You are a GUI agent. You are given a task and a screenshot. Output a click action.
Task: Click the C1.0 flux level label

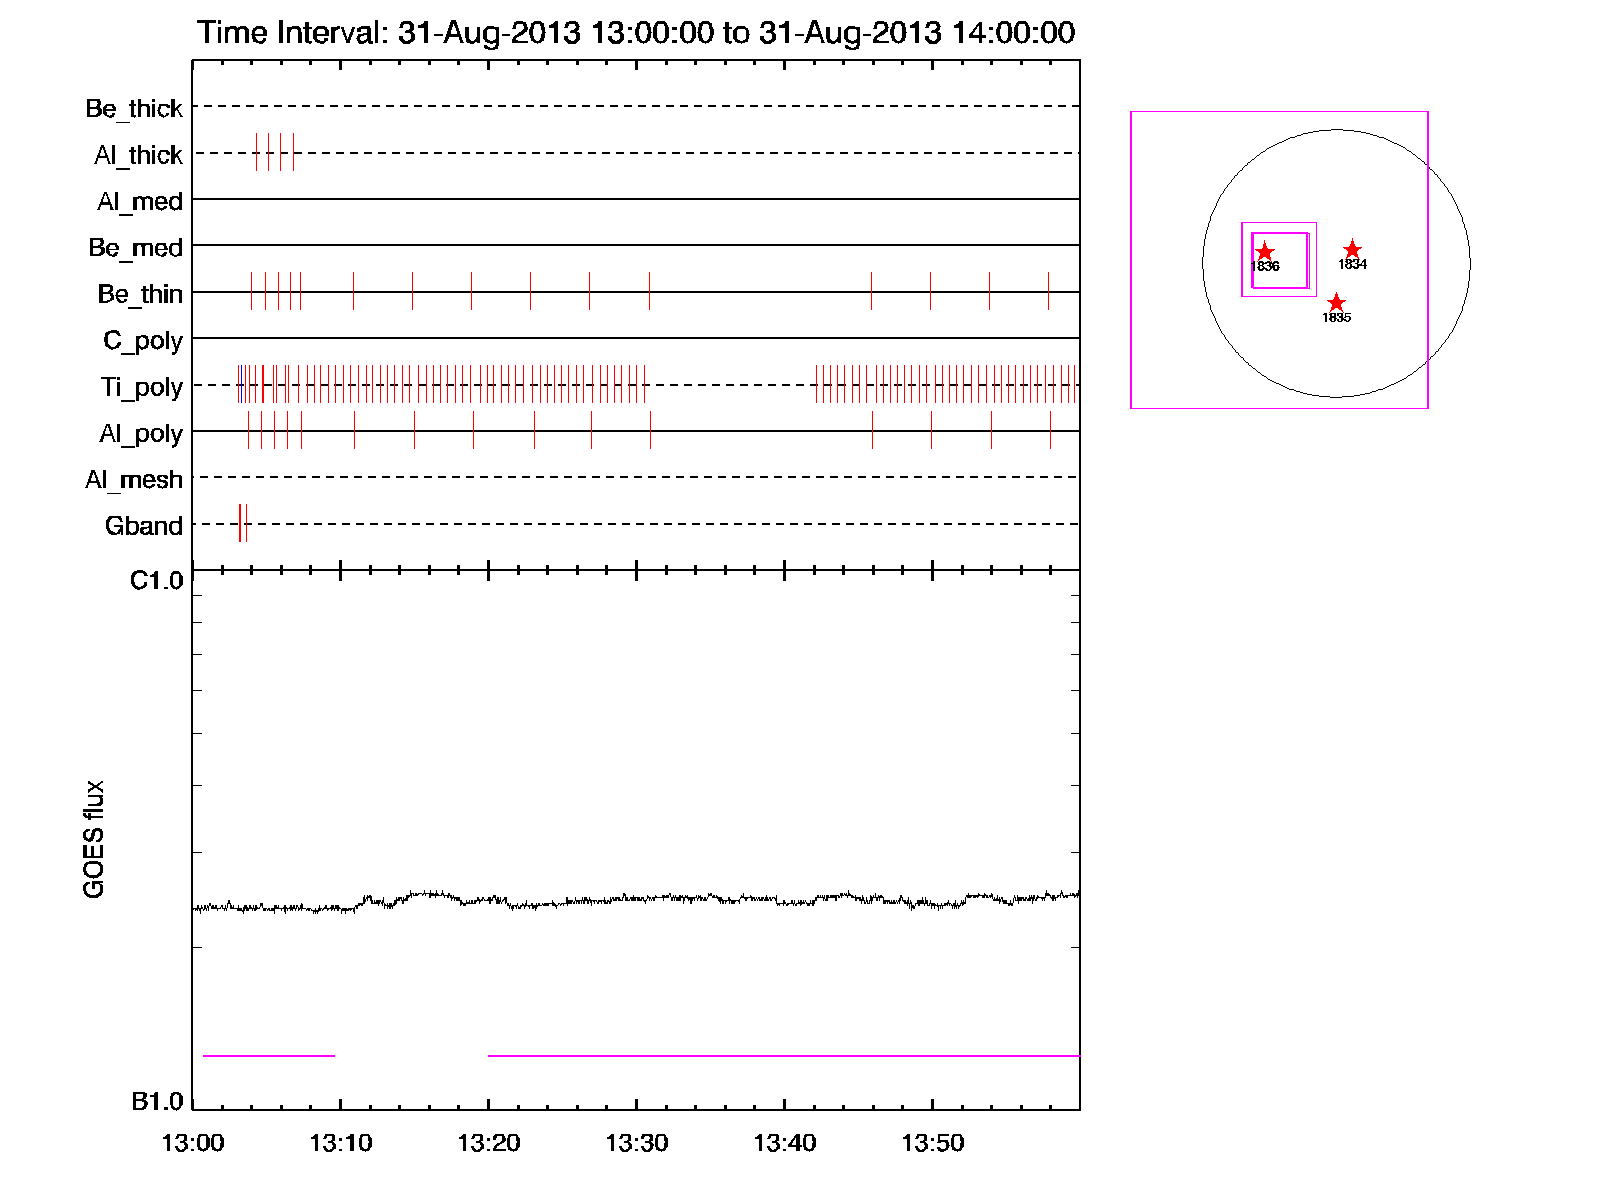157,581
